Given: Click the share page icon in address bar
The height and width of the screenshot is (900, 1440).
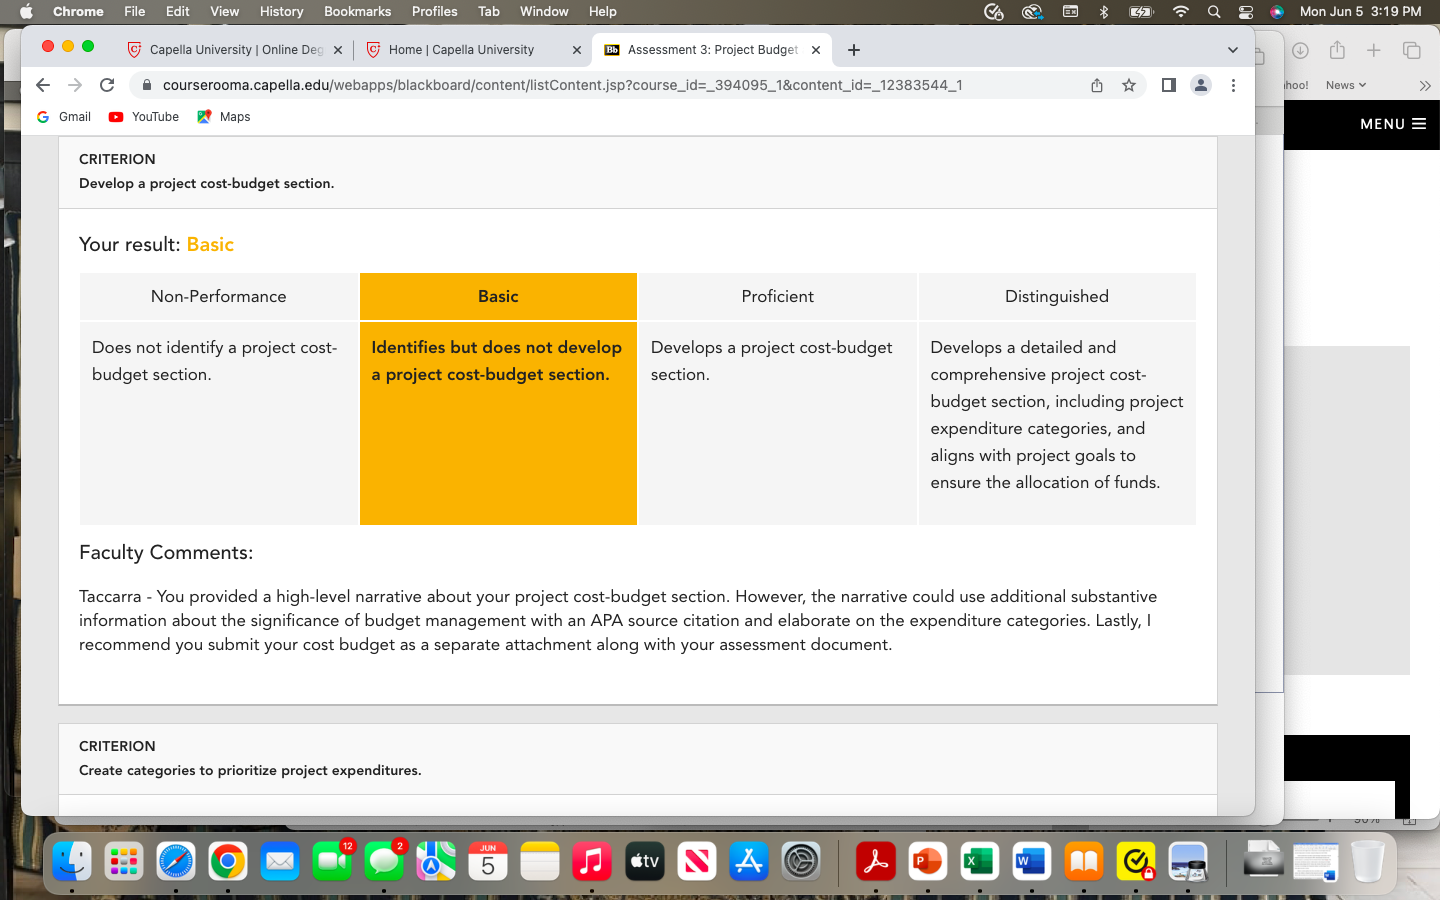Looking at the screenshot, I should click(x=1097, y=85).
